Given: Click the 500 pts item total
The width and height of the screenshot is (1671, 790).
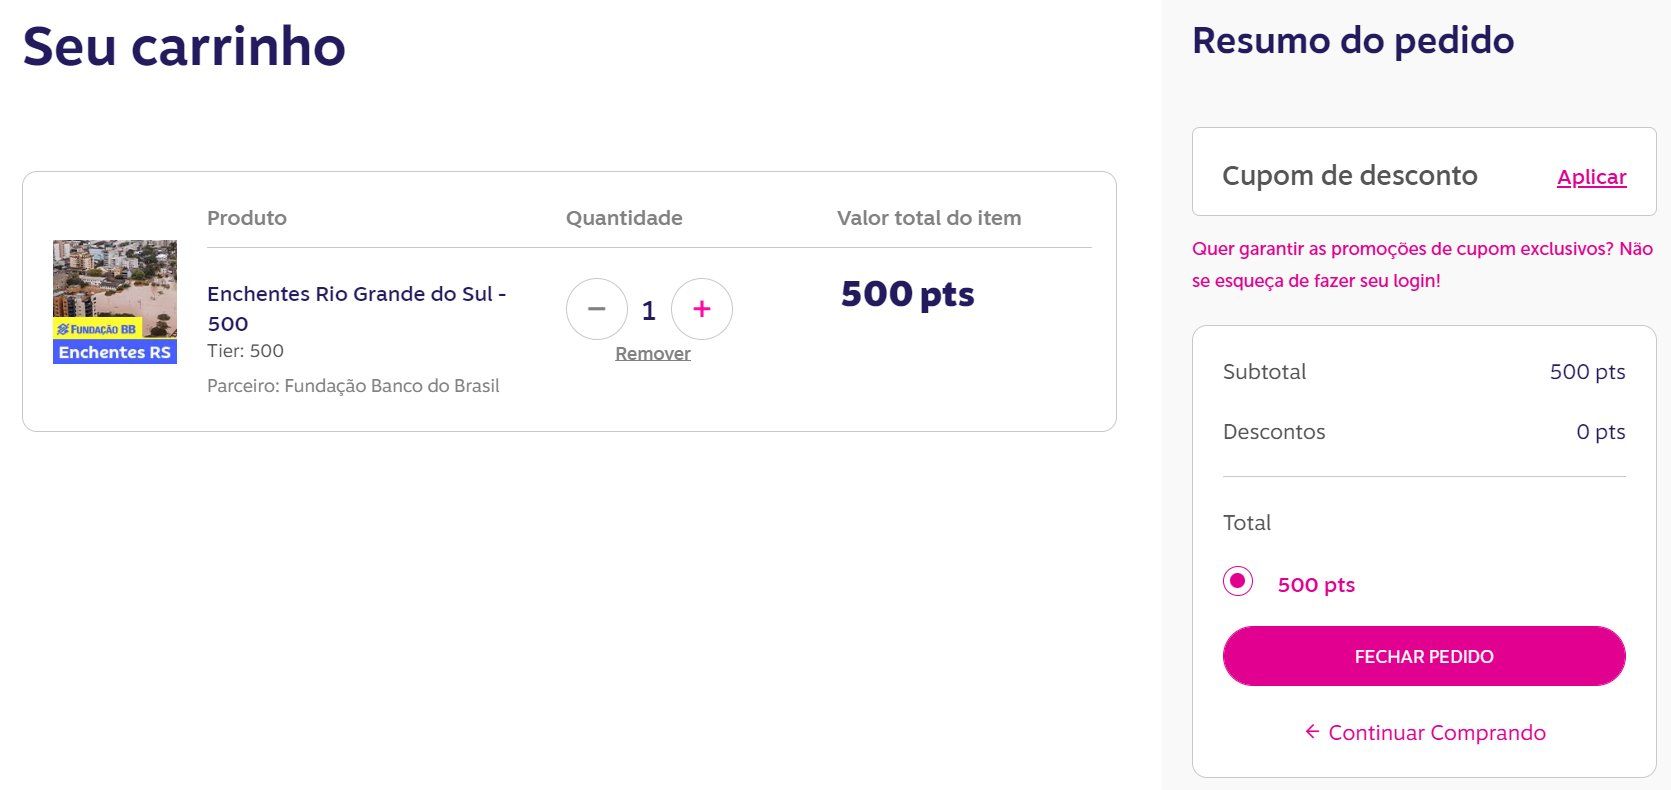Looking at the screenshot, I should (907, 294).
